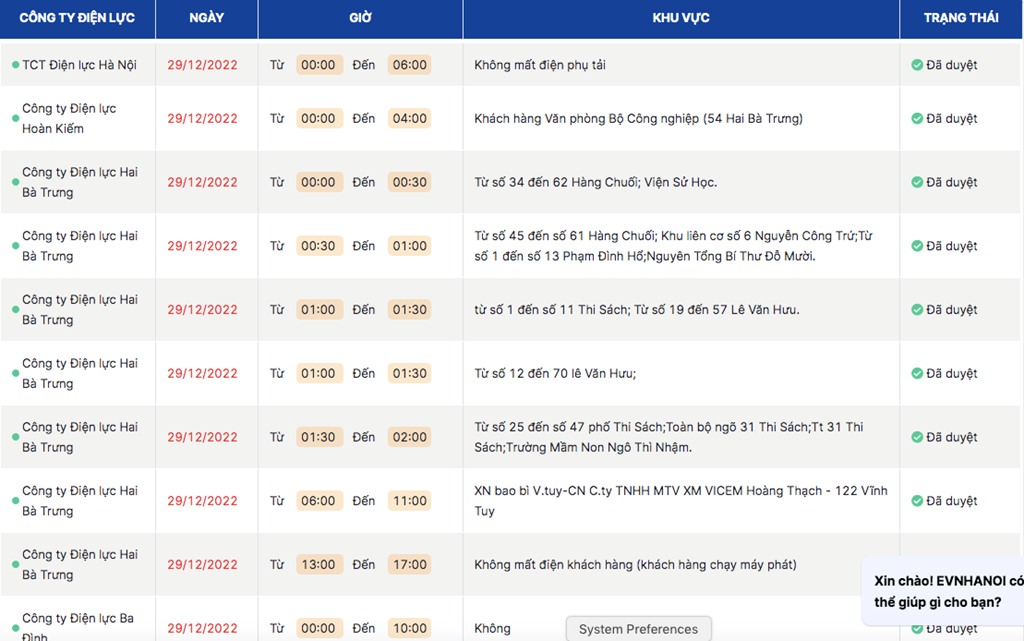
Task: Click the green dot beside TCT Điện lực Hà Nội
Action: tap(15, 65)
